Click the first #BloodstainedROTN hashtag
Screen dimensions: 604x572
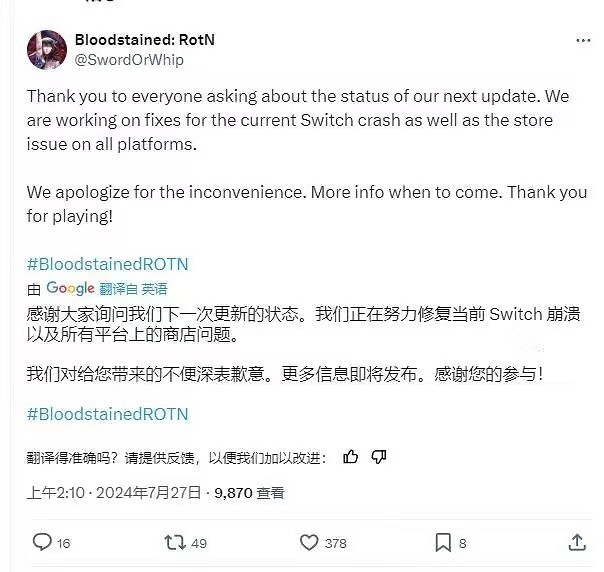[x=107, y=264]
